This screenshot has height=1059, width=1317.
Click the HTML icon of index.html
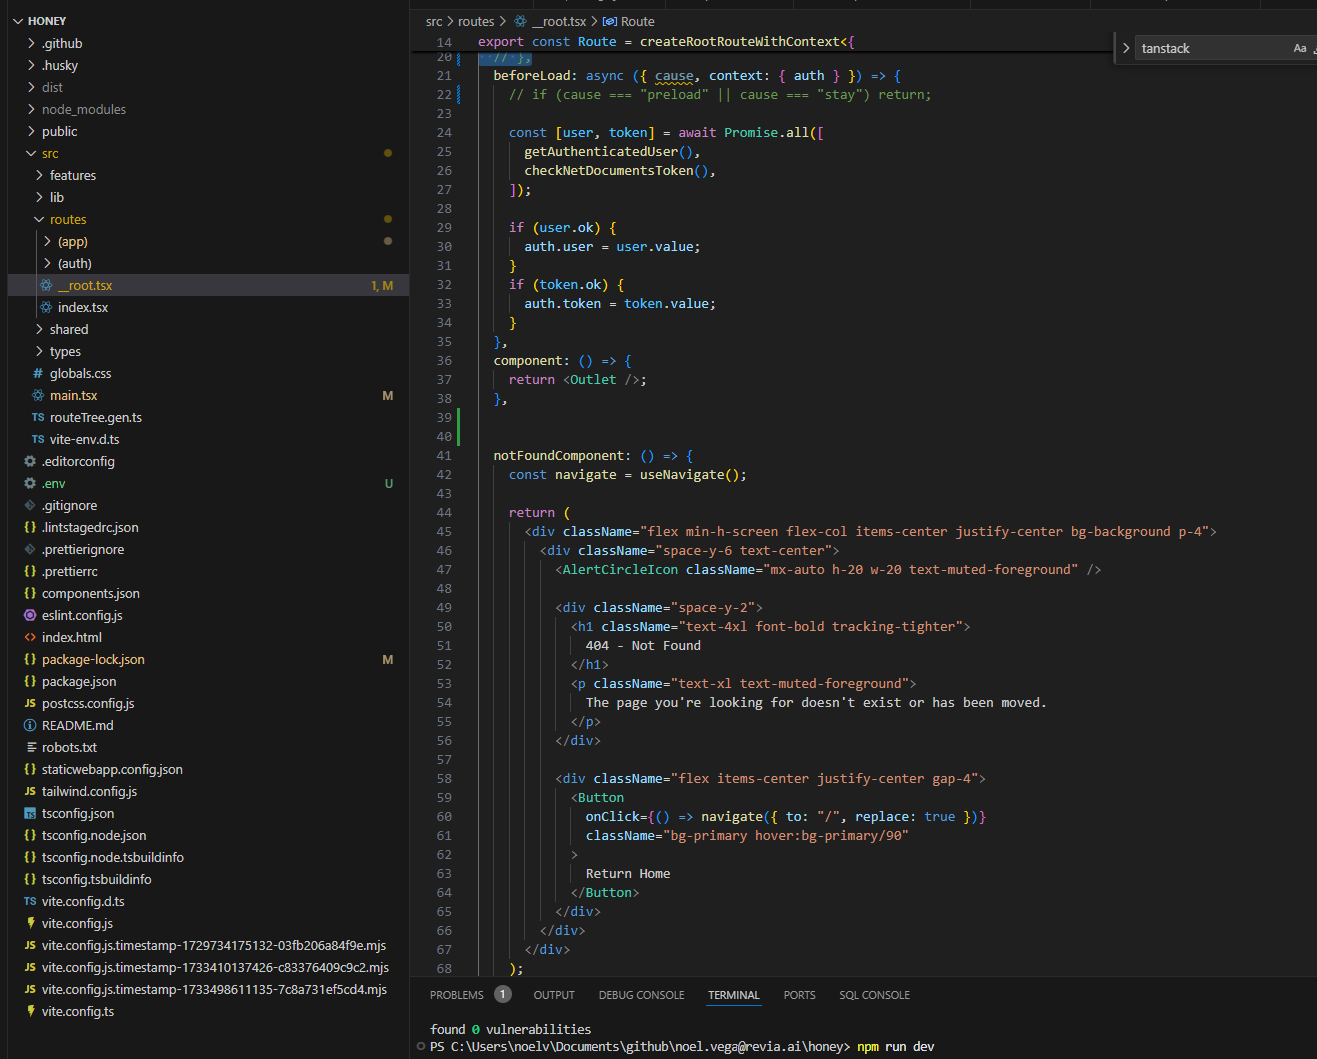[30, 637]
